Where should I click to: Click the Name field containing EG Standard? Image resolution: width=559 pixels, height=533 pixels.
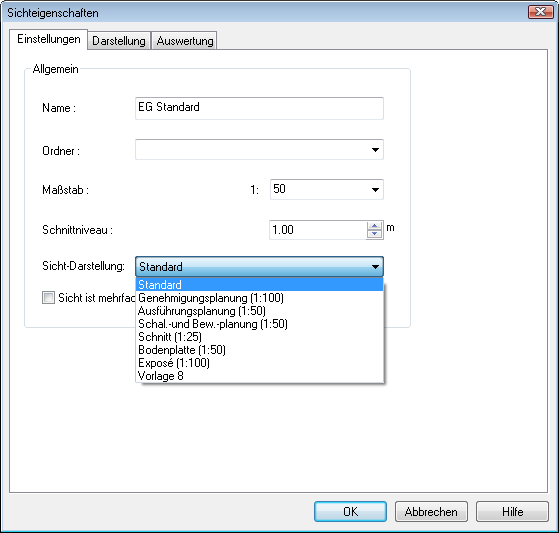coord(259,108)
